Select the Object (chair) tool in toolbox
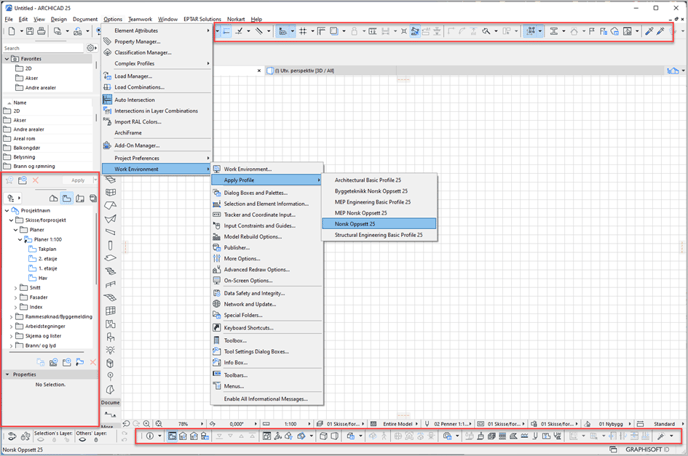 111,337
